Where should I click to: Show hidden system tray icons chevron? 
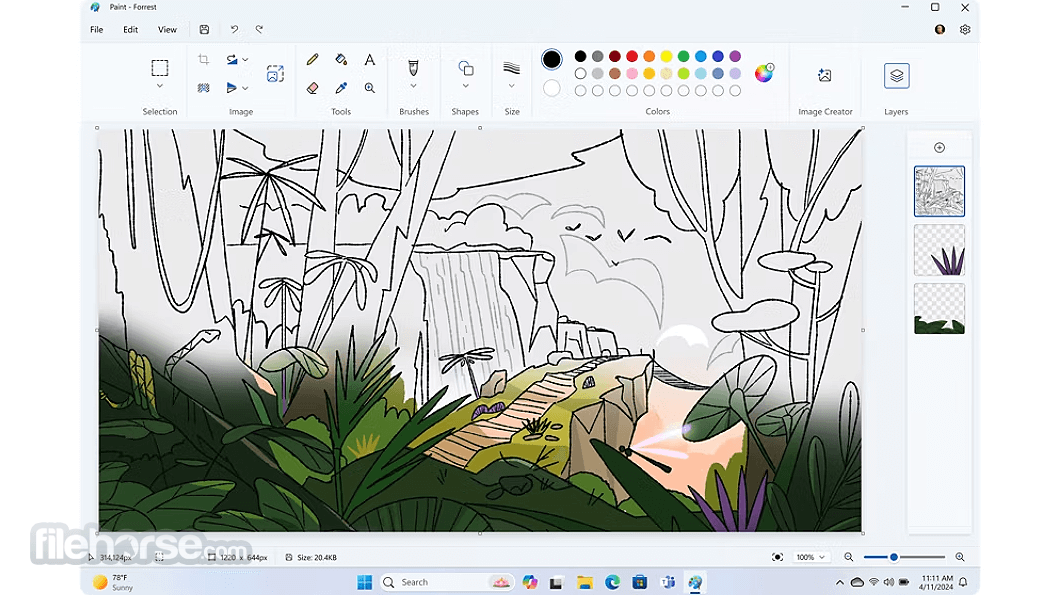coord(840,582)
